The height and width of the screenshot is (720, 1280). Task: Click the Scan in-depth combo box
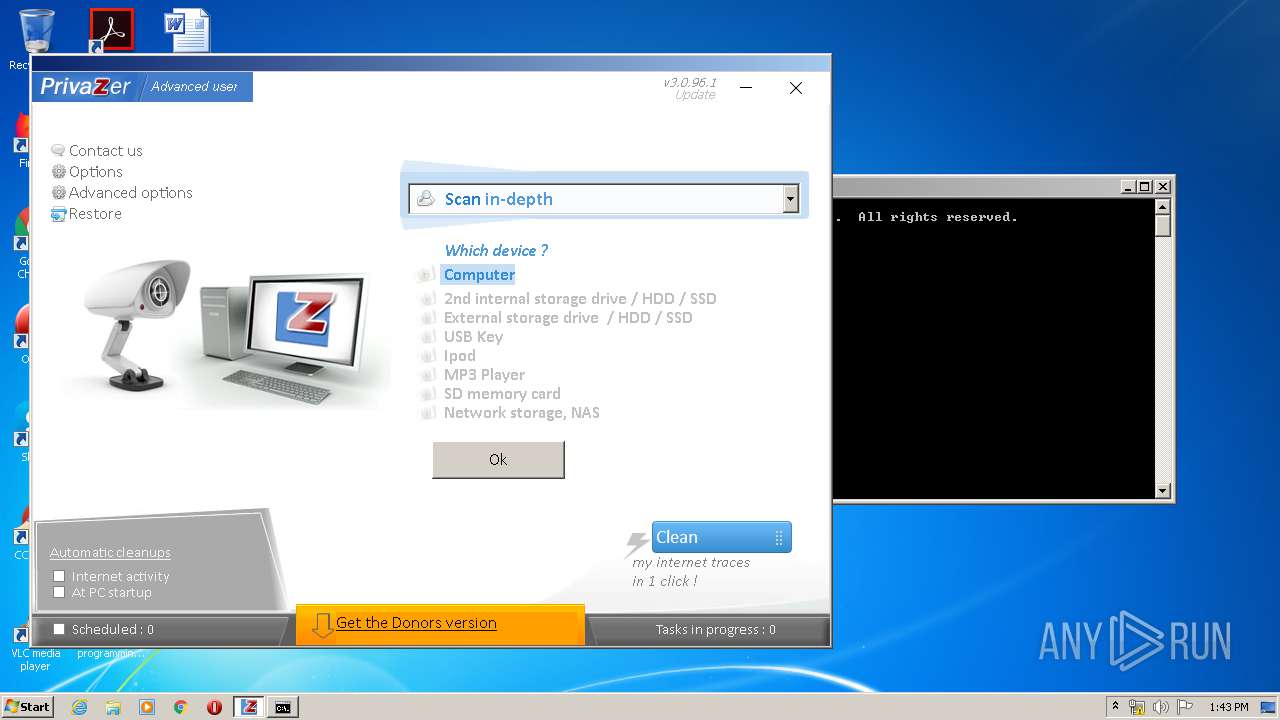coord(604,199)
